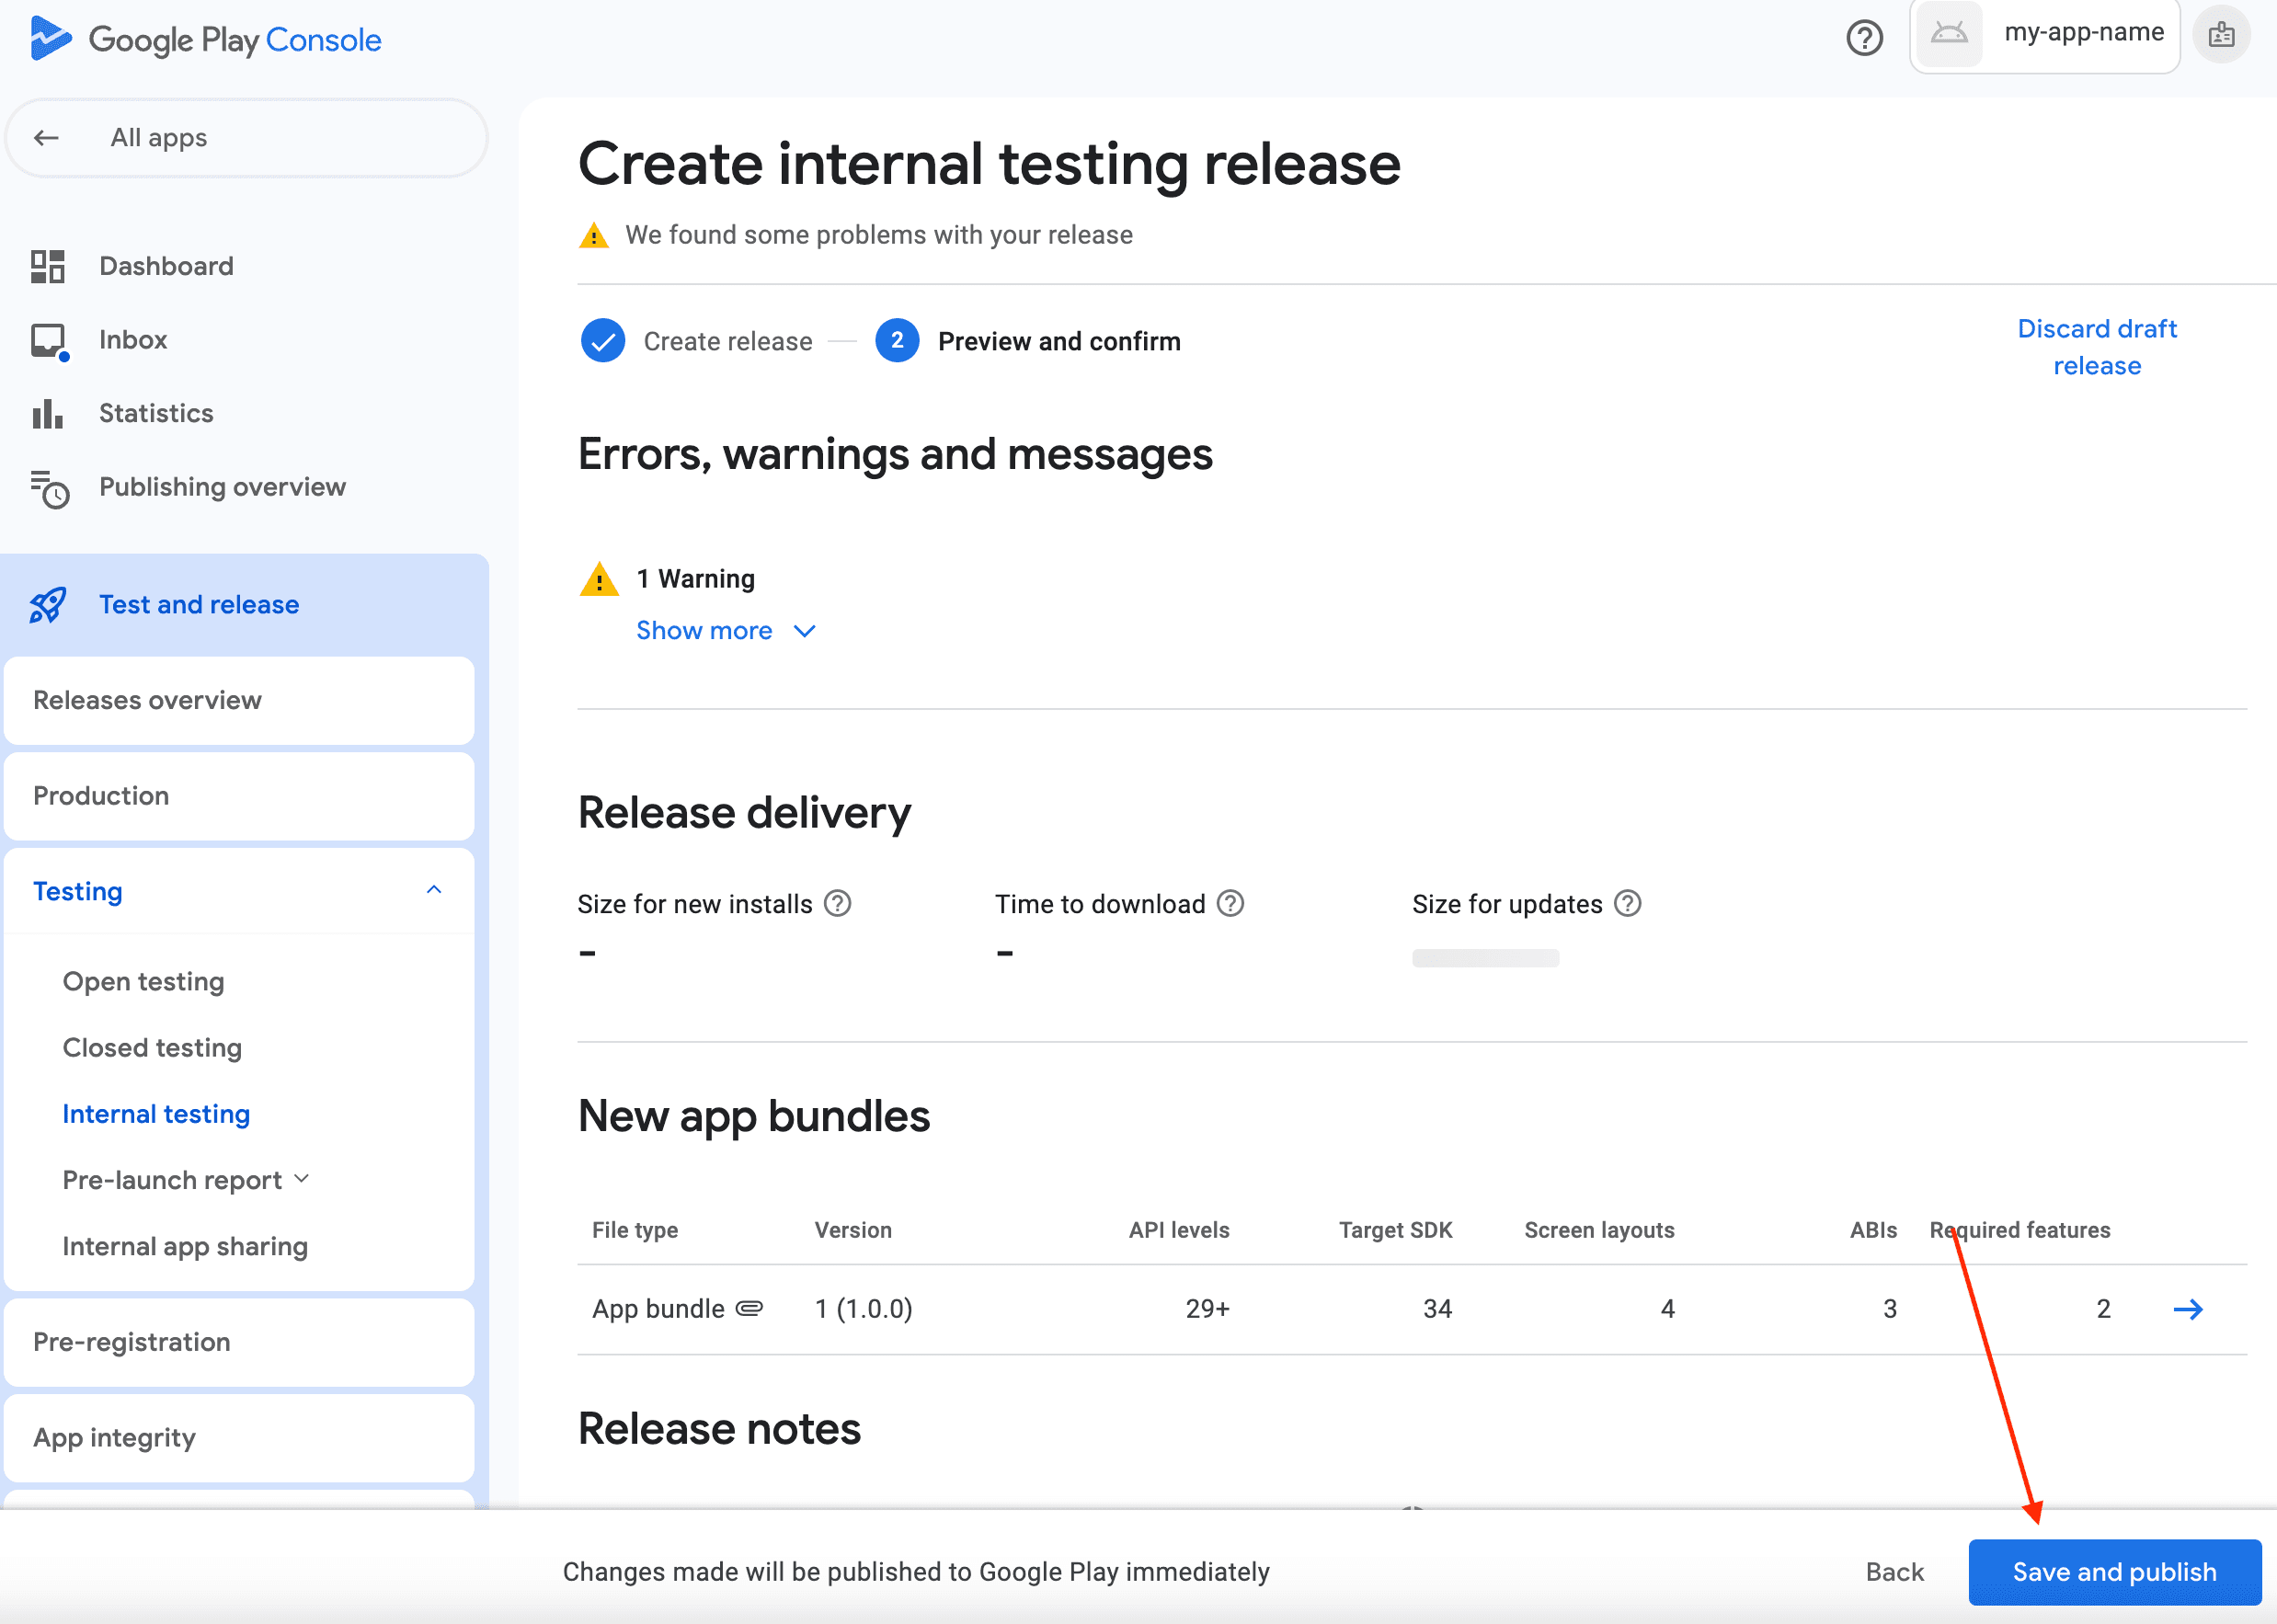Open App integrity
The width and height of the screenshot is (2277, 1624).
click(239, 1438)
